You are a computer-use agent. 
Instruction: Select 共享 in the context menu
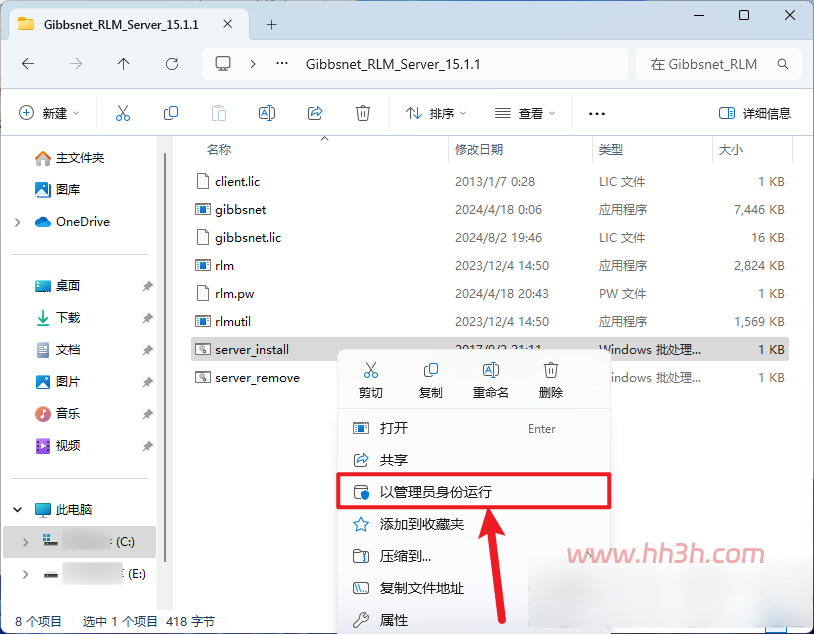coord(473,460)
